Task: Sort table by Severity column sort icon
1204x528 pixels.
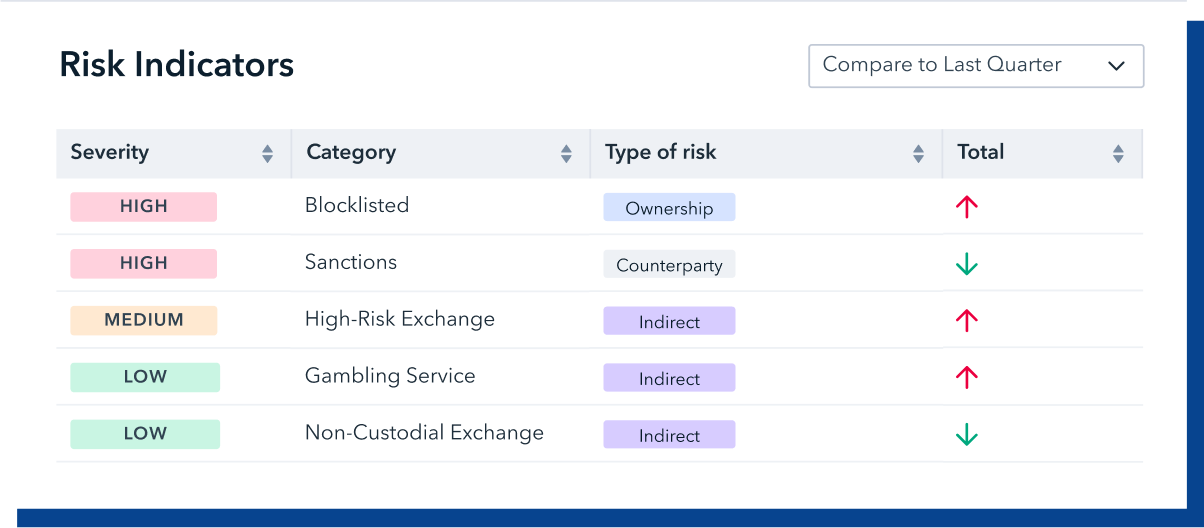Action: point(267,154)
